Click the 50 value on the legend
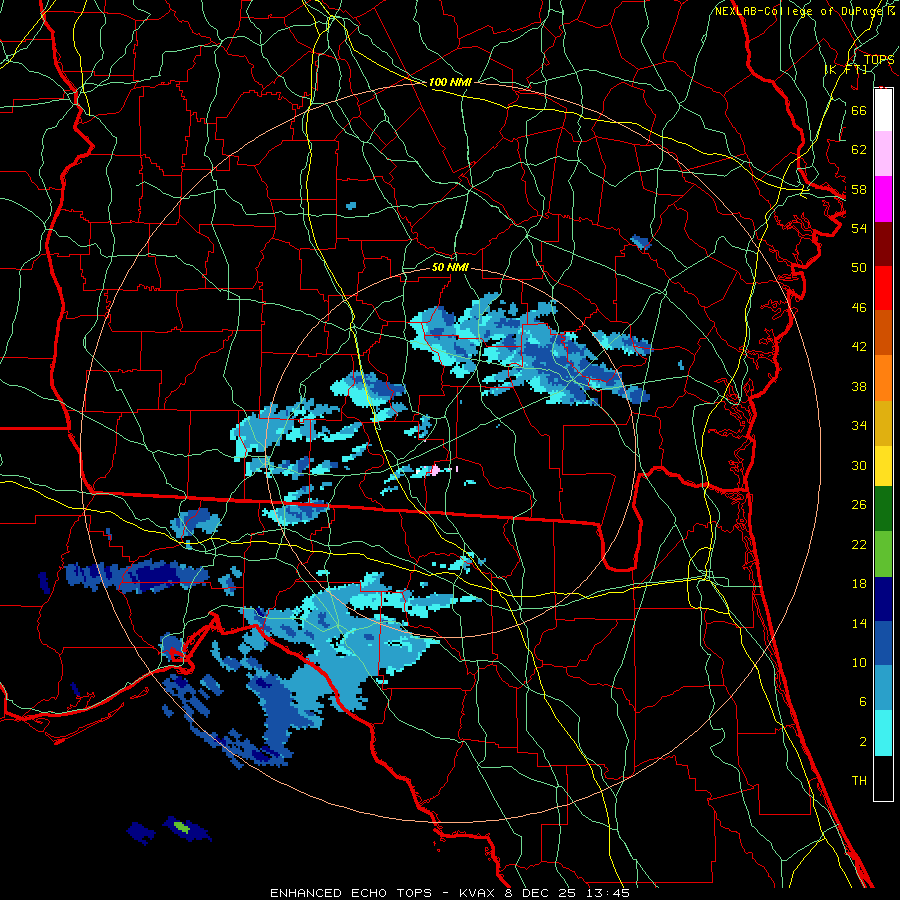900x900 pixels. 859,268
